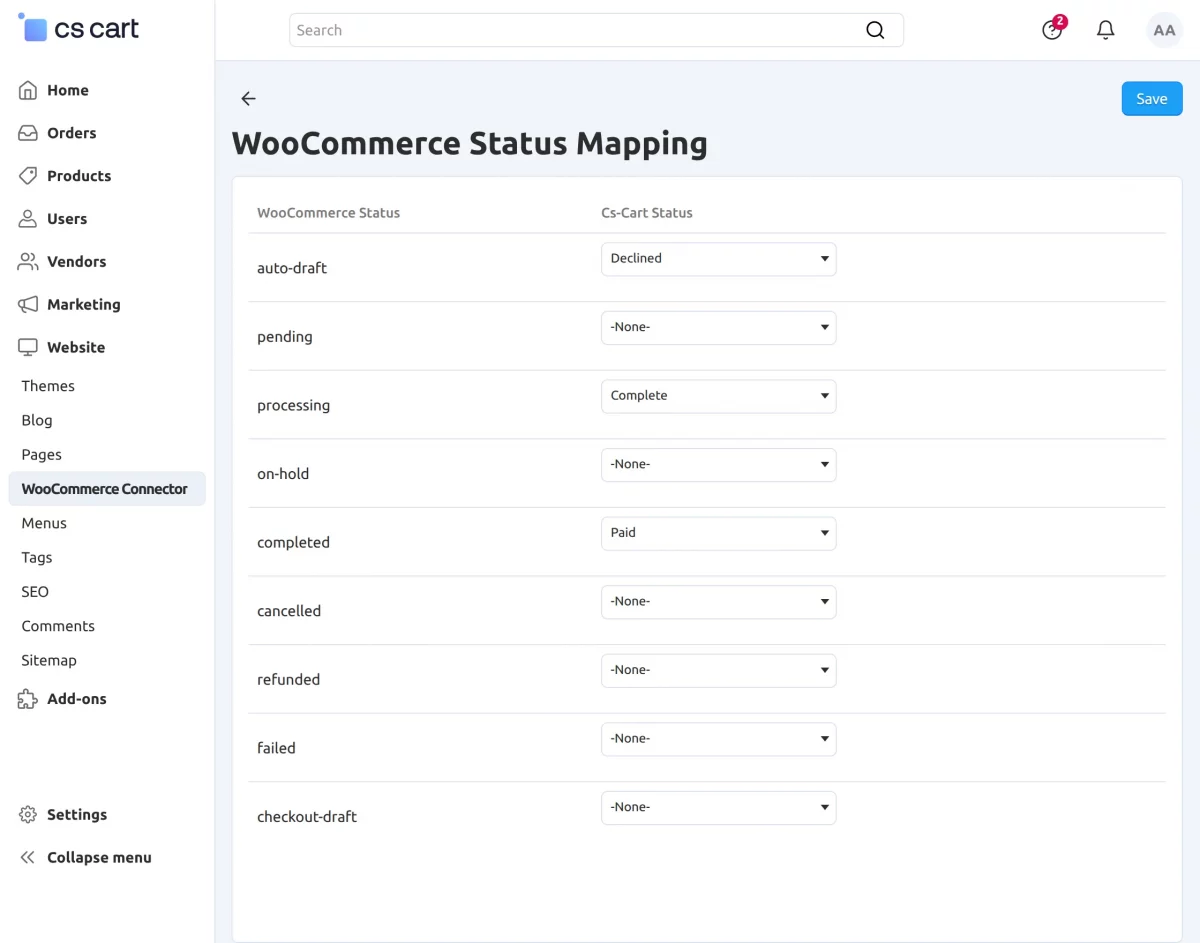Open the cancelled status dropdown
Screen dimensions: 1200x943
tap(718, 602)
